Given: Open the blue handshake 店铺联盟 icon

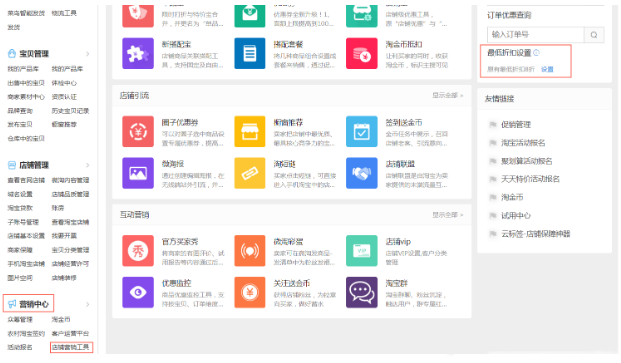Looking at the screenshot, I should (x=362, y=173).
